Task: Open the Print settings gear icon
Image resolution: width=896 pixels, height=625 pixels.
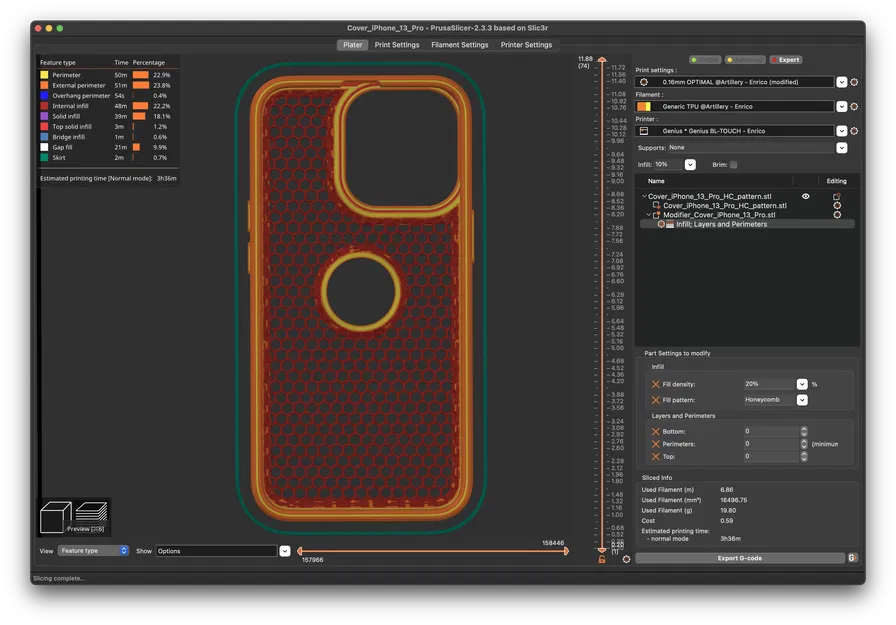Action: [x=854, y=82]
